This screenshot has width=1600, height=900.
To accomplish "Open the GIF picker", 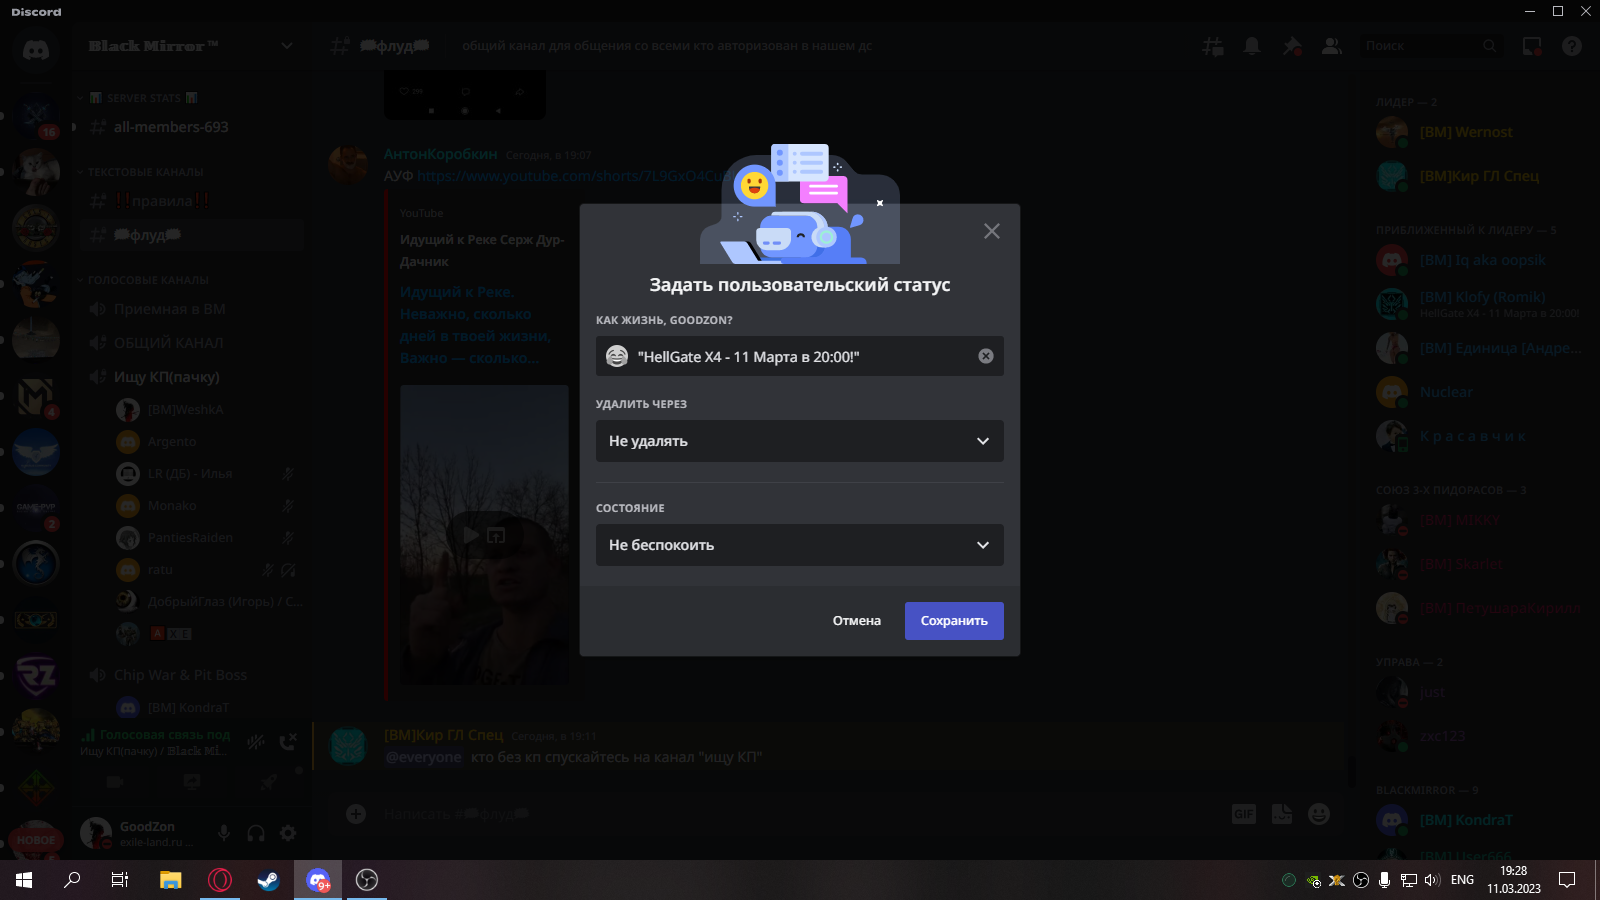I will 1244,814.
